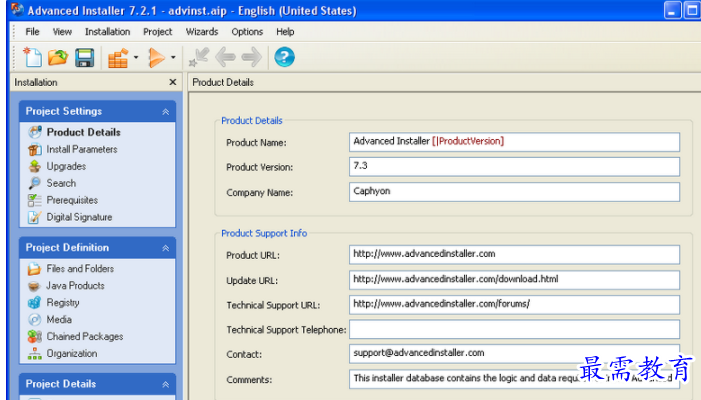The width and height of the screenshot is (701, 400).
Task: Collapse the Project Definition section
Action: click(165, 248)
